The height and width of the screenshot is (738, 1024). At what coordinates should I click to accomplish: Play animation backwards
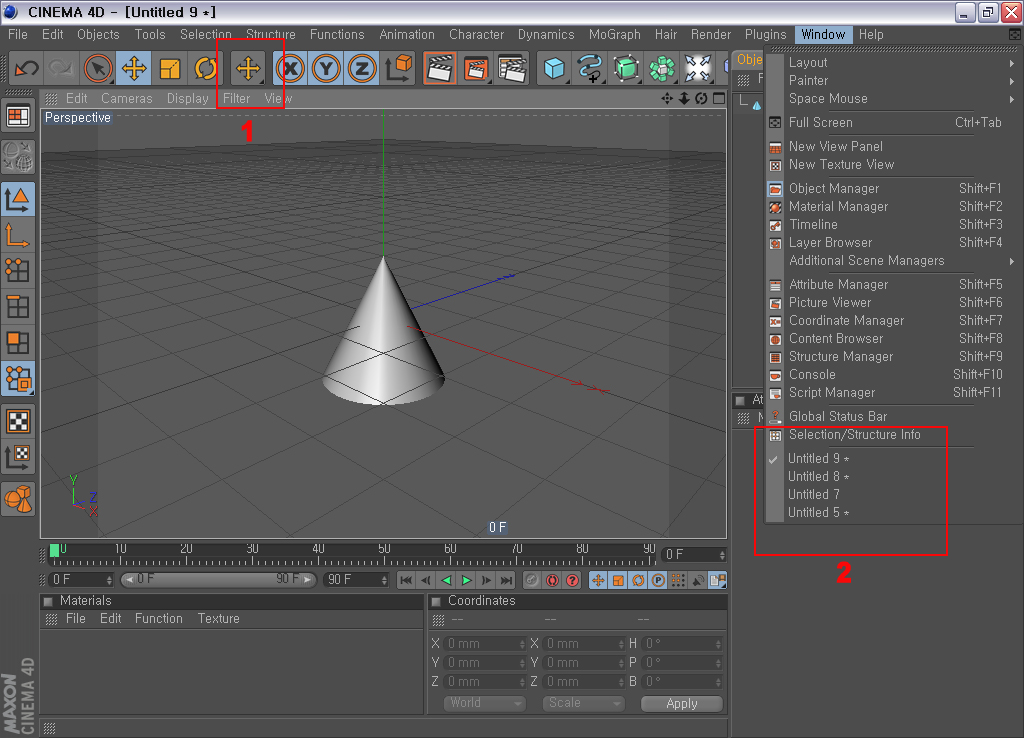coord(447,580)
